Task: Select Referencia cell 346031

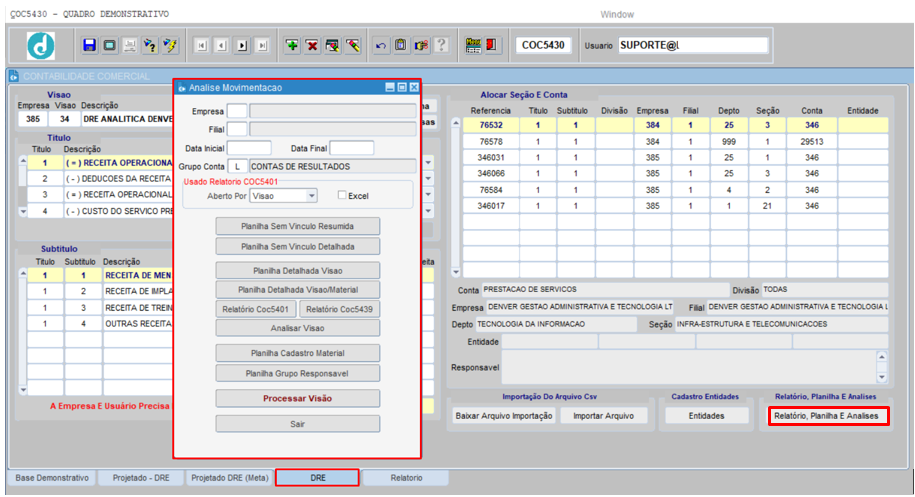Action: [491, 158]
